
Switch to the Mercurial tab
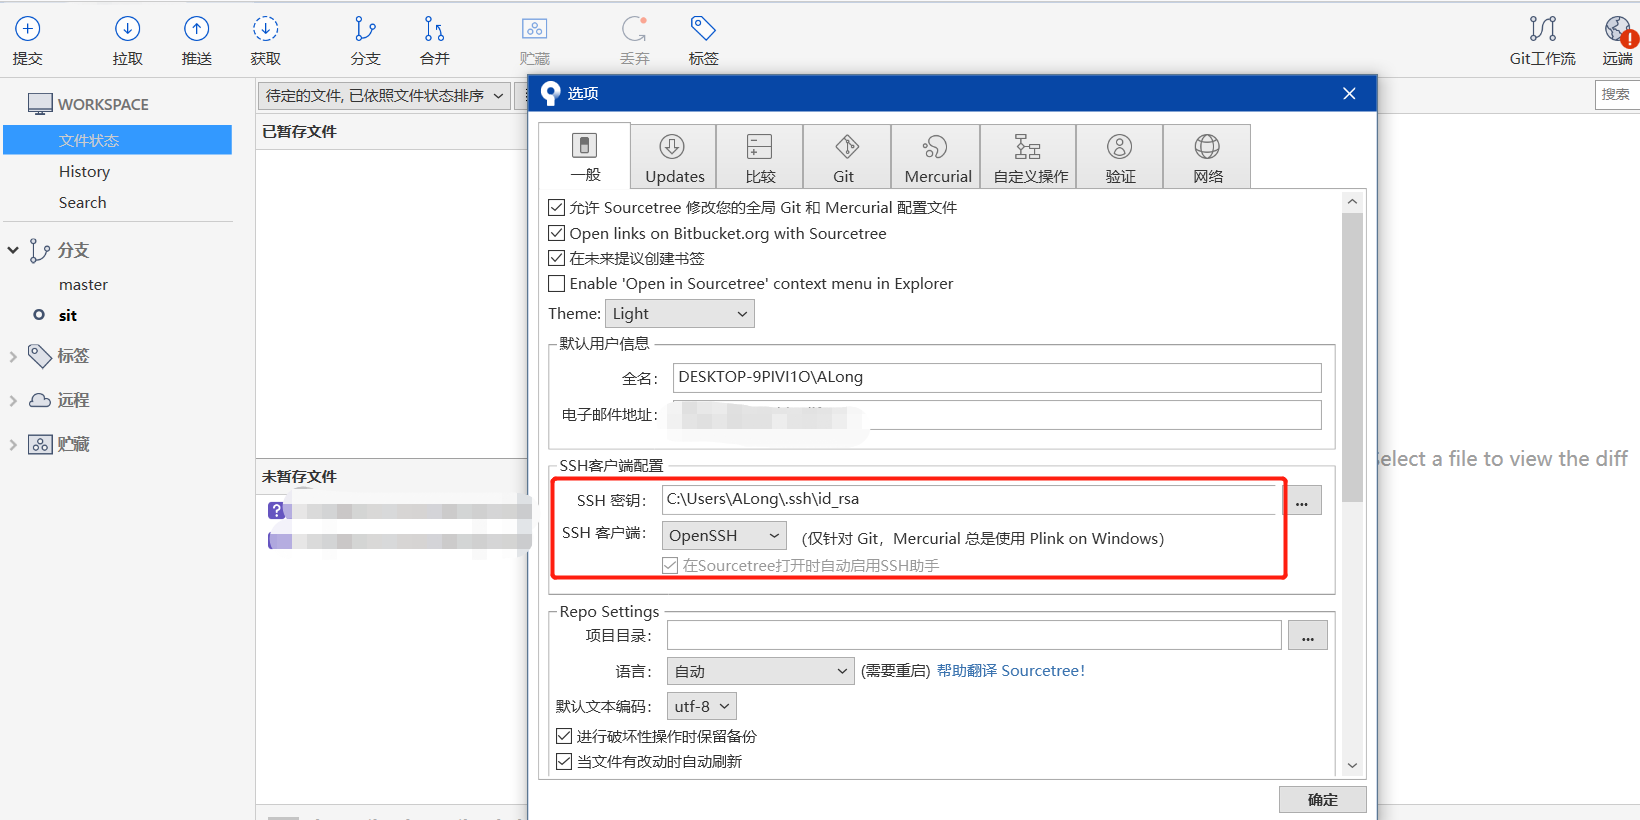tap(936, 157)
